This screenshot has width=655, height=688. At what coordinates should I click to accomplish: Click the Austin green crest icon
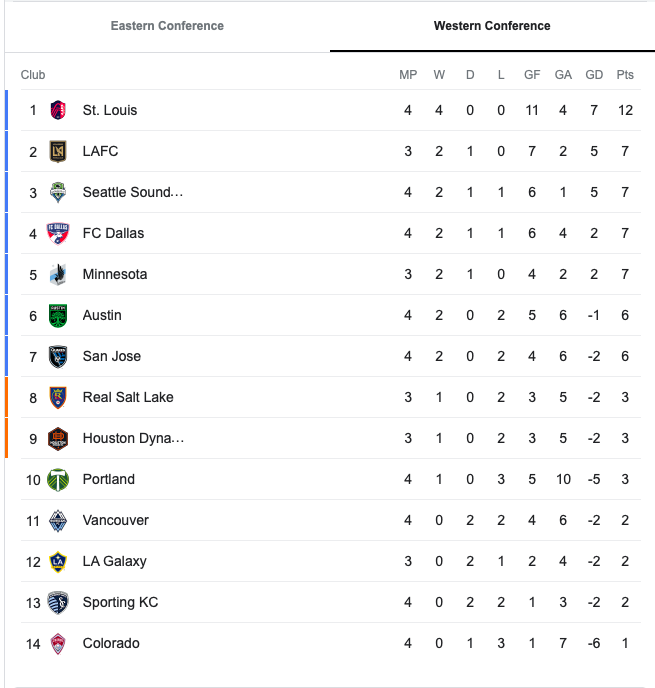click(x=58, y=315)
